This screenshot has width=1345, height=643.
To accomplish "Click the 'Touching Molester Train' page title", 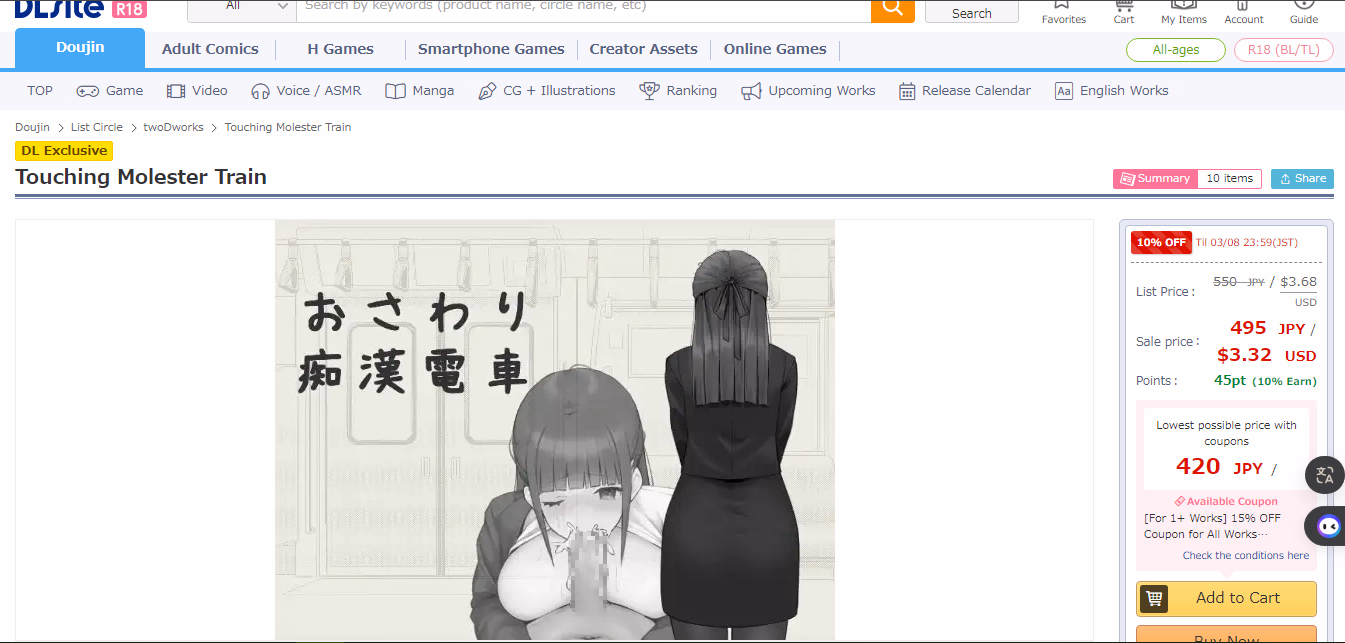I will click(x=141, y=177).
